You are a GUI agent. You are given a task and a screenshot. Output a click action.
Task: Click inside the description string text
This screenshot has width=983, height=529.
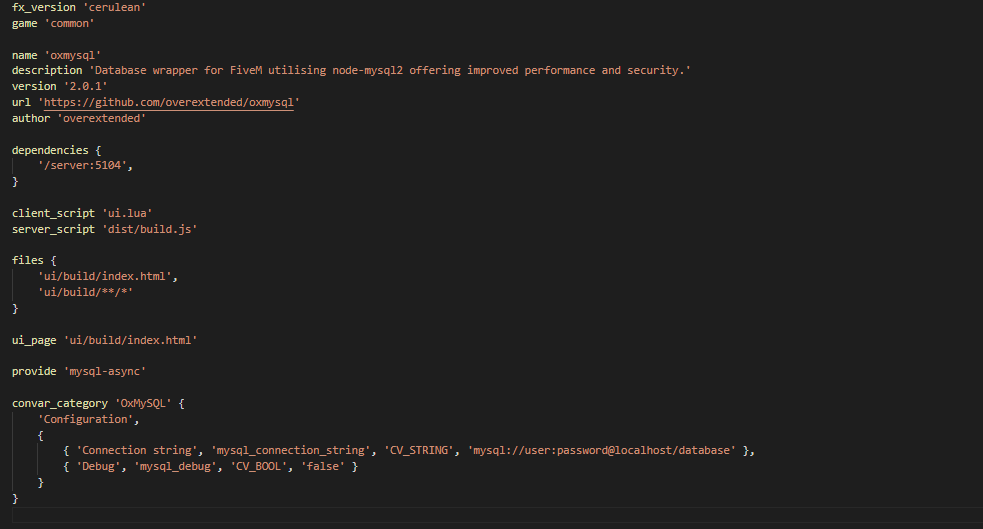click(x=389, y=71)
